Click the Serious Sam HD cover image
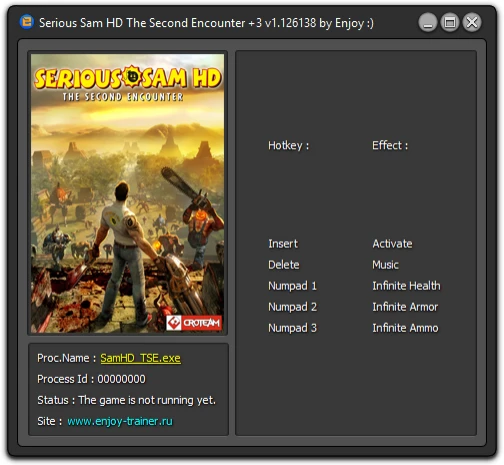The height and width of the screenshot is (465, 504). [x=128, y=193]
